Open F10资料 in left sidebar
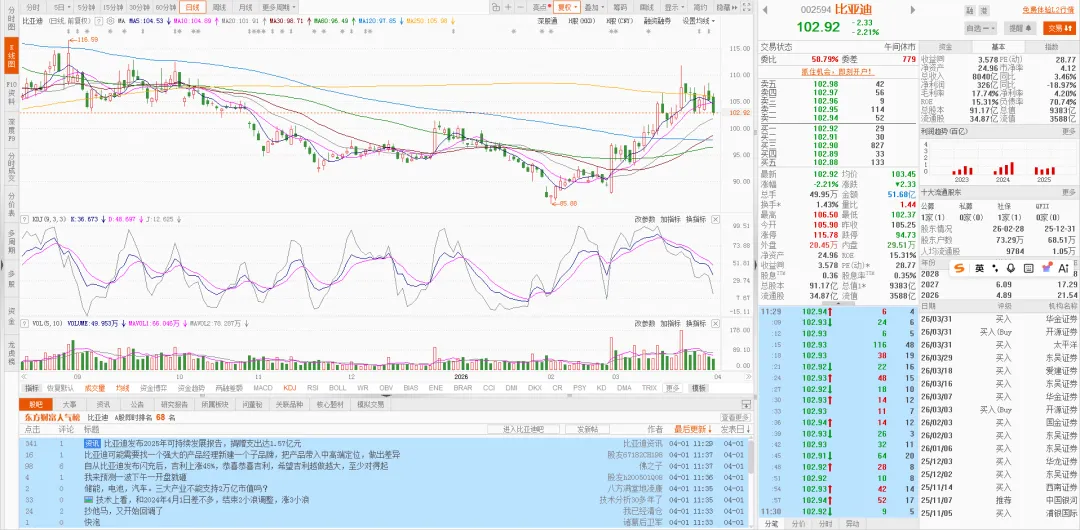 [x=11, y=93]
